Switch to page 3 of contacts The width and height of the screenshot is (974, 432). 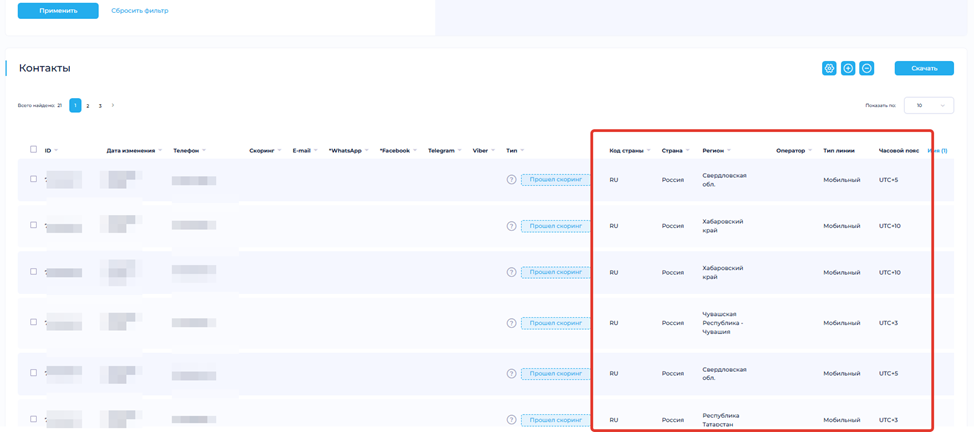coord(100,105)
